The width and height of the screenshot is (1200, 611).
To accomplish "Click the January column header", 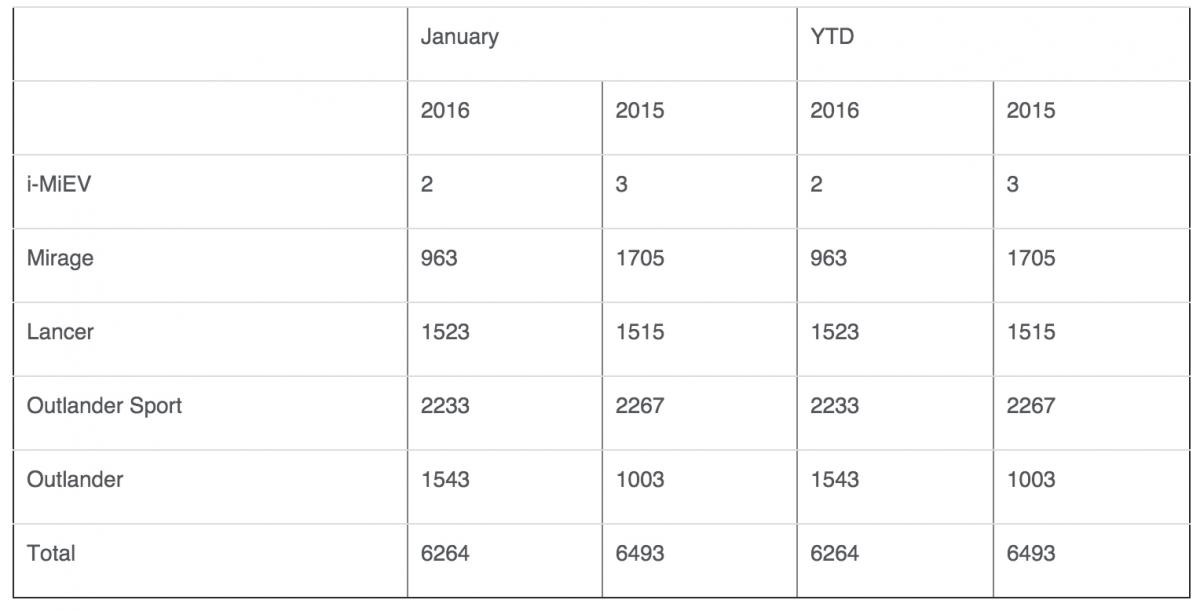I will click(459, 38).
